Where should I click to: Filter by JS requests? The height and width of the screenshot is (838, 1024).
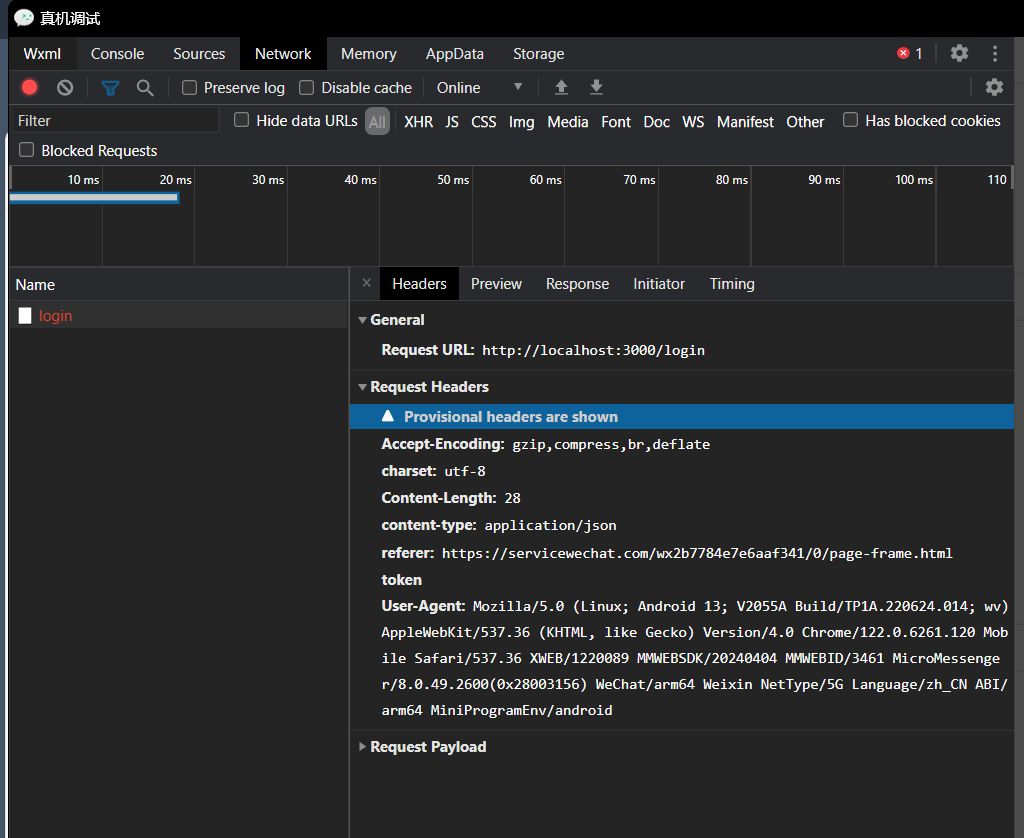(x=452, y=121)
